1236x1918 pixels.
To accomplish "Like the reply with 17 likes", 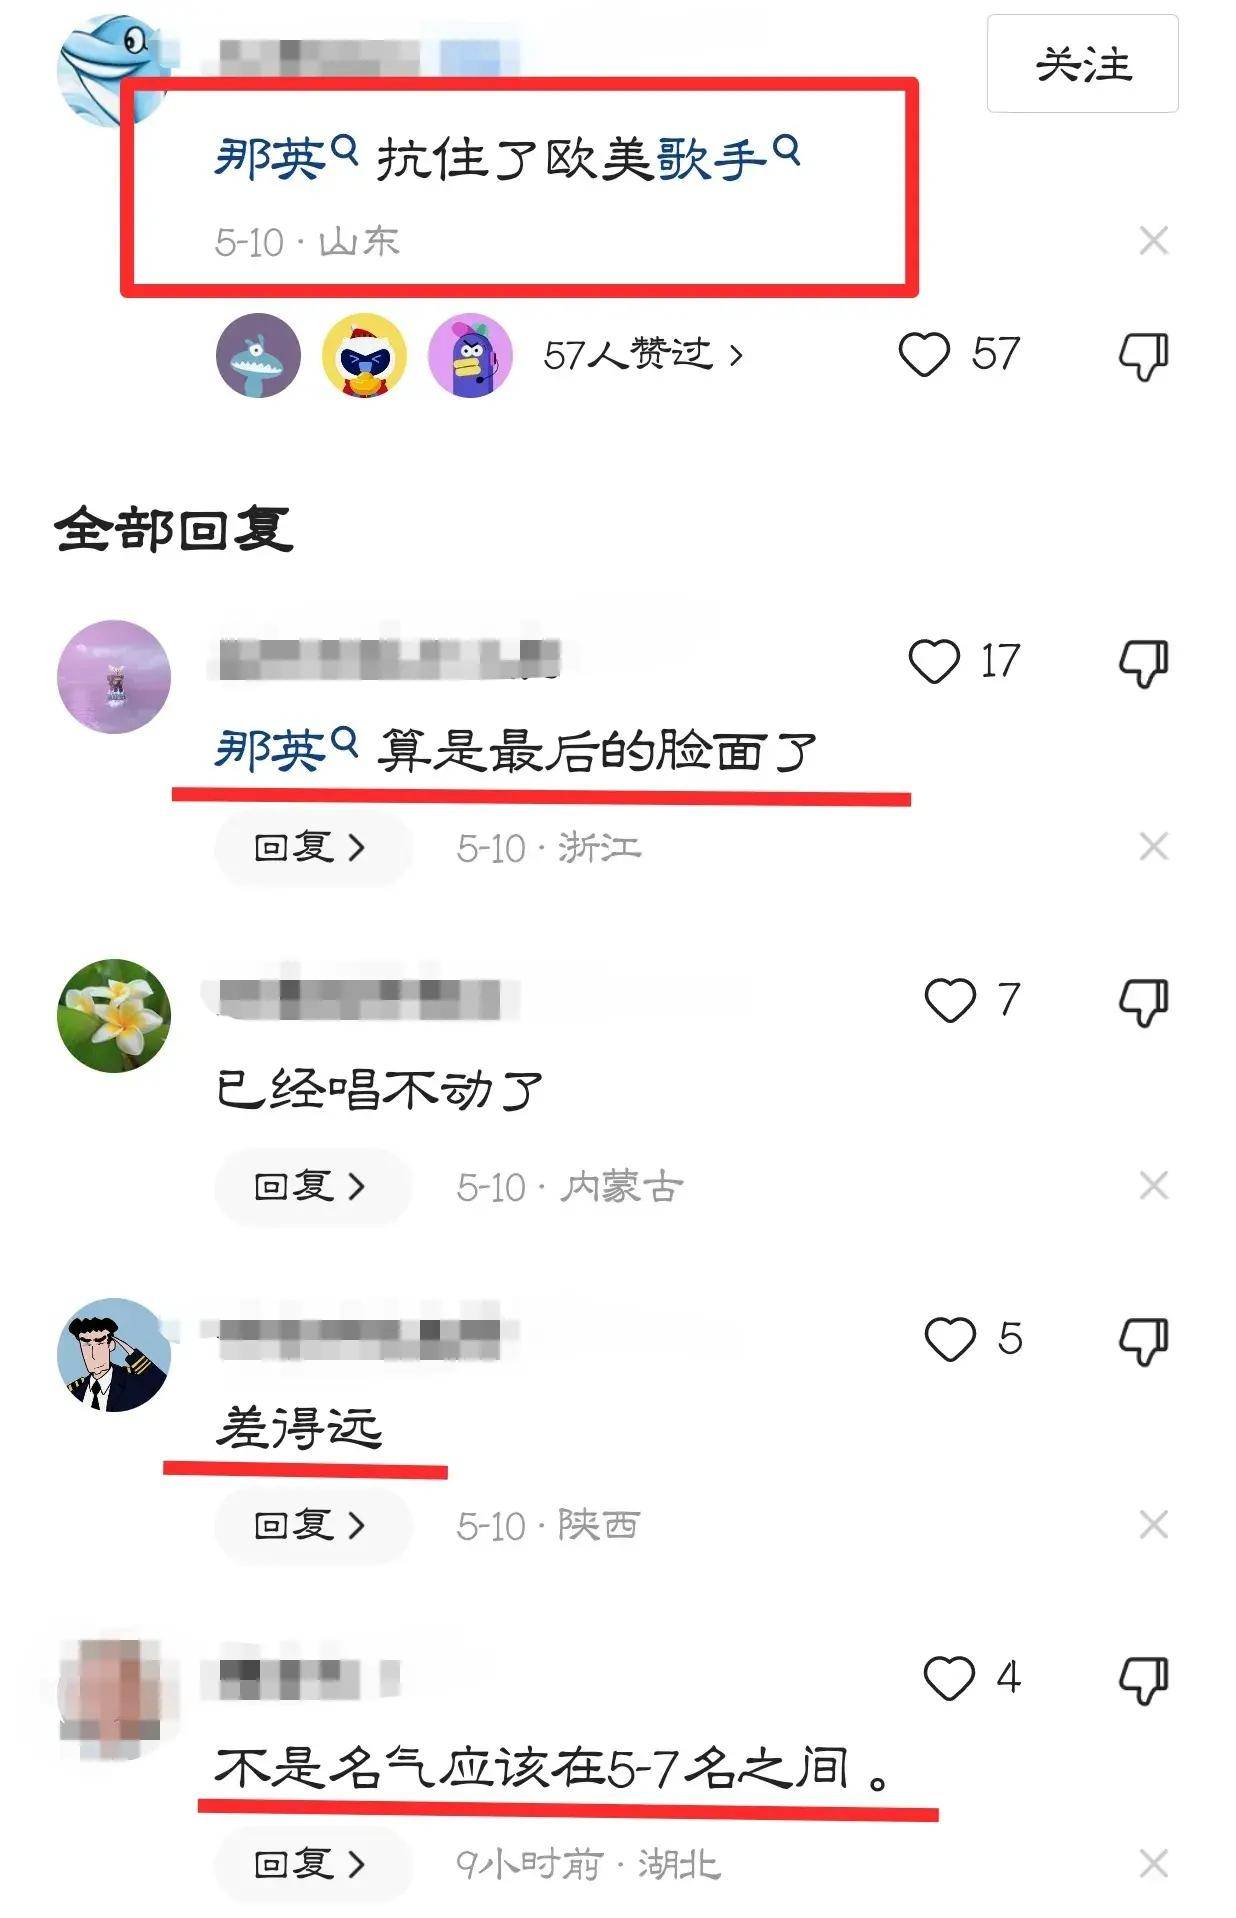I will coord(933,661).
